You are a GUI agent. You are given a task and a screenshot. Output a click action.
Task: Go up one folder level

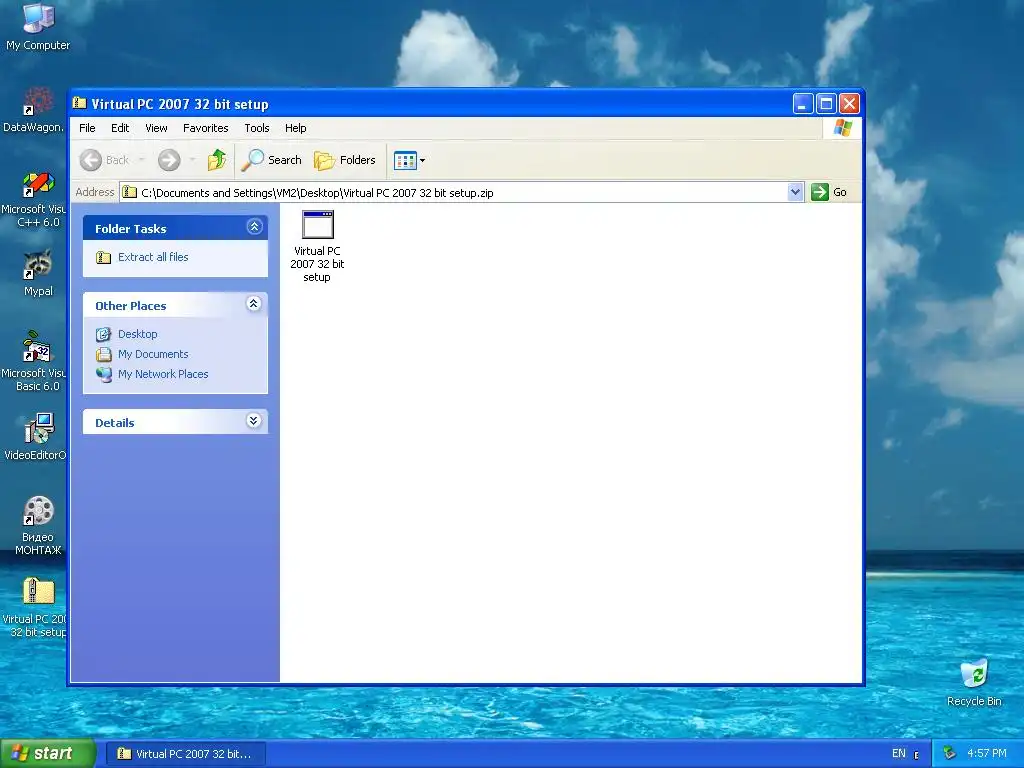[217, 160]
